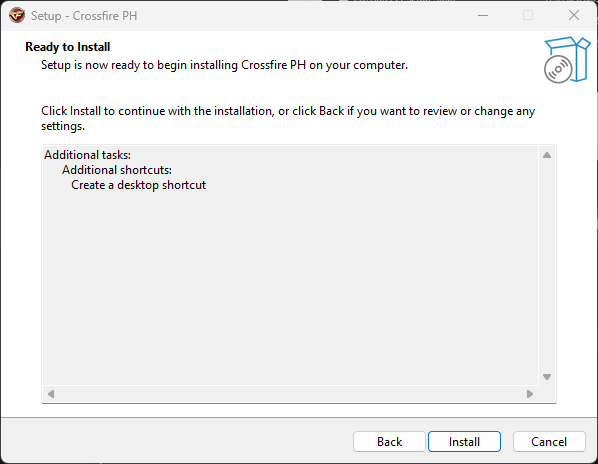Click the 'Additional tasks:' line
The height and width of the screenshot is (464, 598).
click(x=87, y=155)
